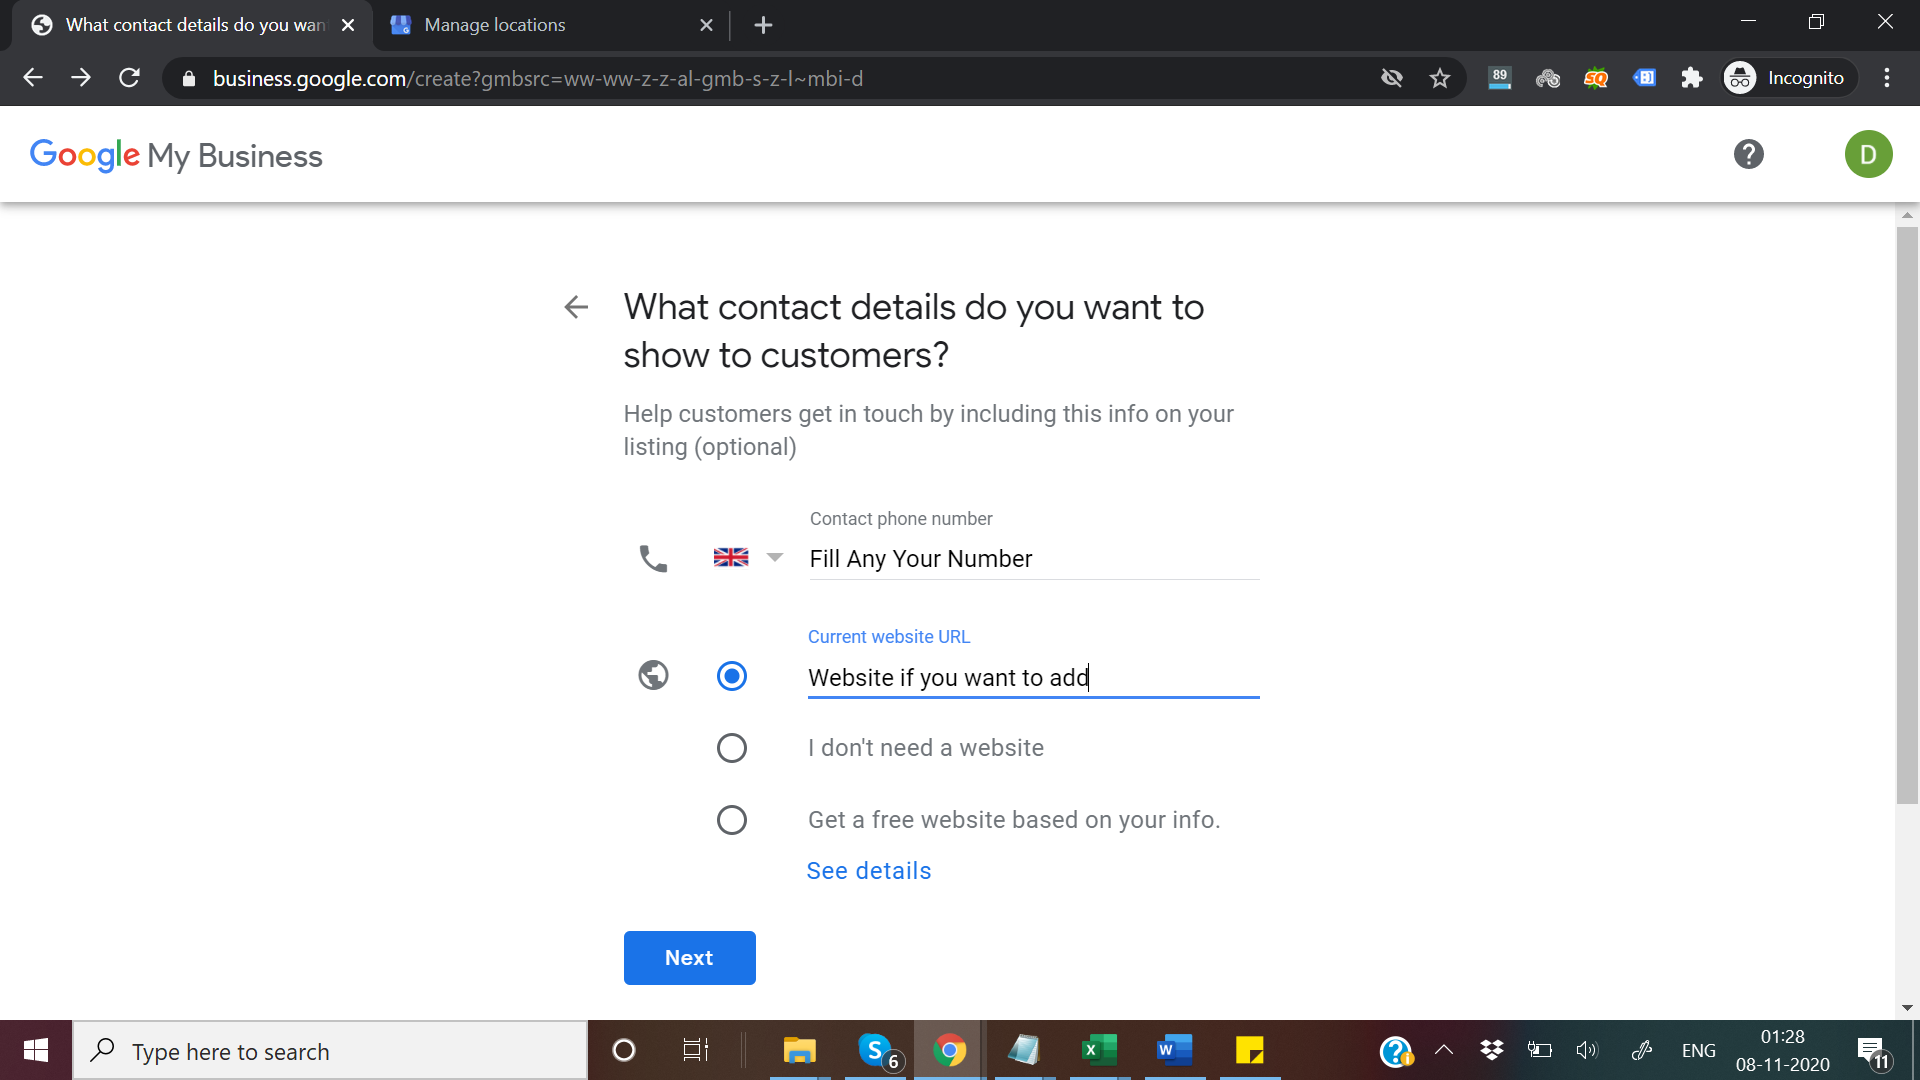The image size is (1920, 1080).
Task: Open the Windows notification center
Action: click(x=1873, y=1052)
